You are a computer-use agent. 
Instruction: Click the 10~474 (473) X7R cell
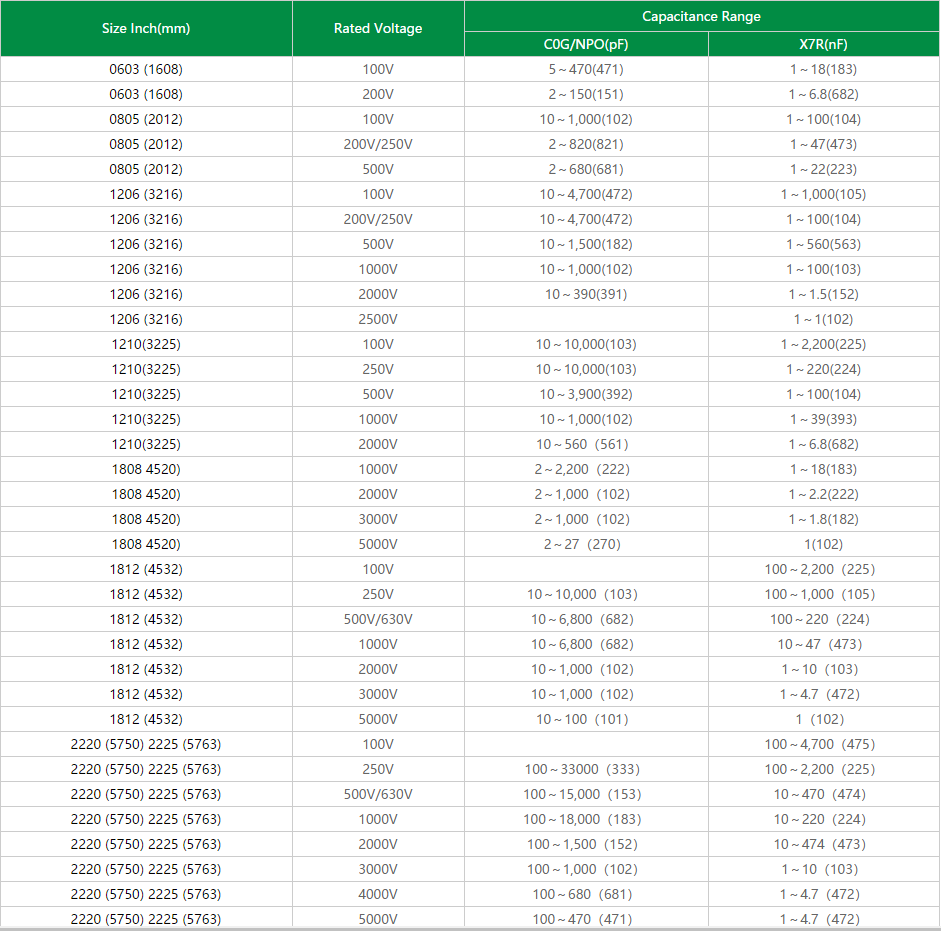click(x=824, y=844)
